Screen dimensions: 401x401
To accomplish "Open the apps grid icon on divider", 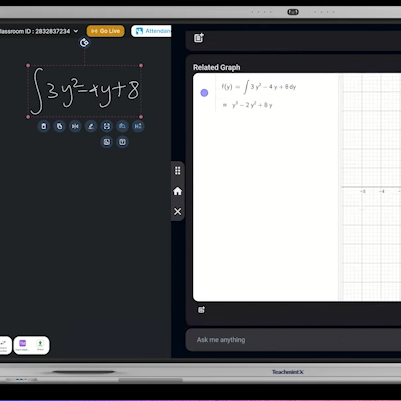I will coord(178,171).
